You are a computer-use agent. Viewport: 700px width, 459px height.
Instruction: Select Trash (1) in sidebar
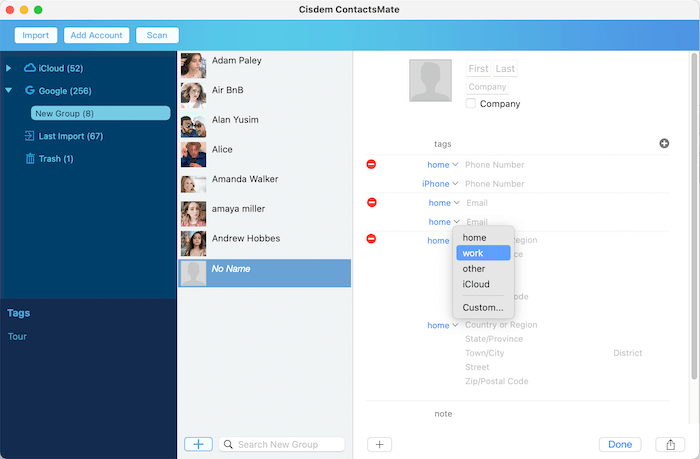[56, 159]
